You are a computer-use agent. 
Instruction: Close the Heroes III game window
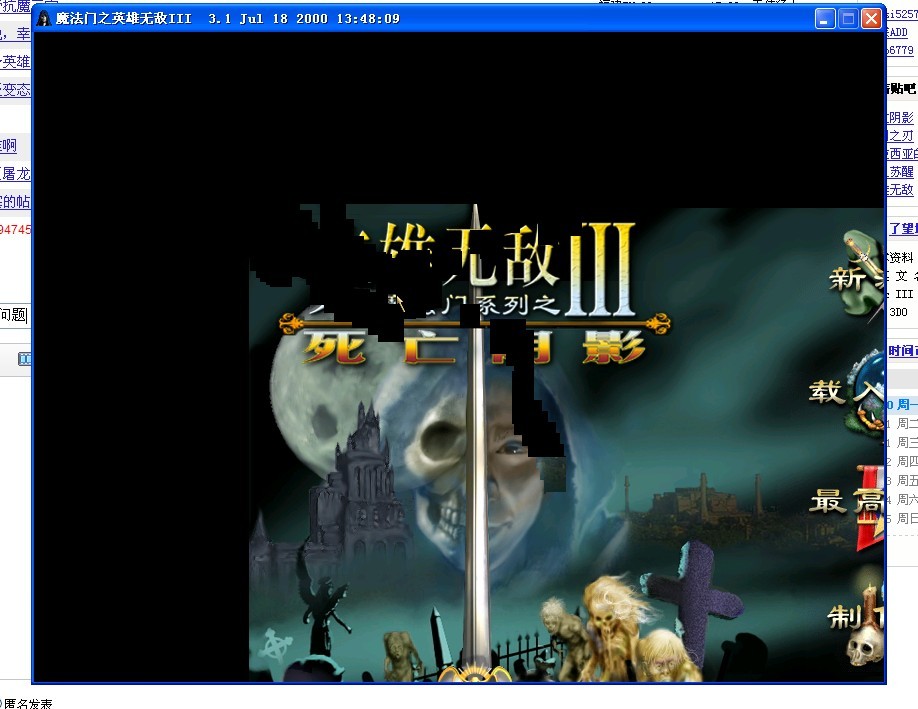pos(871,18)
